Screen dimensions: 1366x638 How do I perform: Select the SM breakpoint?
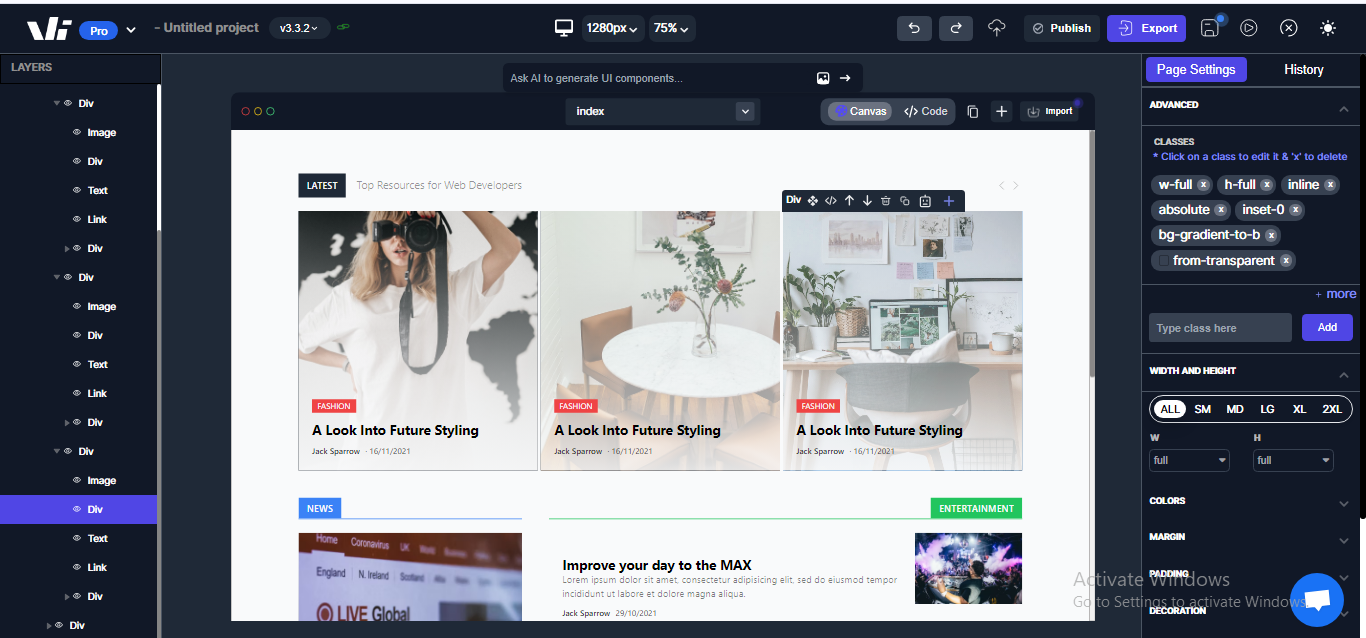coord(1203,409)
